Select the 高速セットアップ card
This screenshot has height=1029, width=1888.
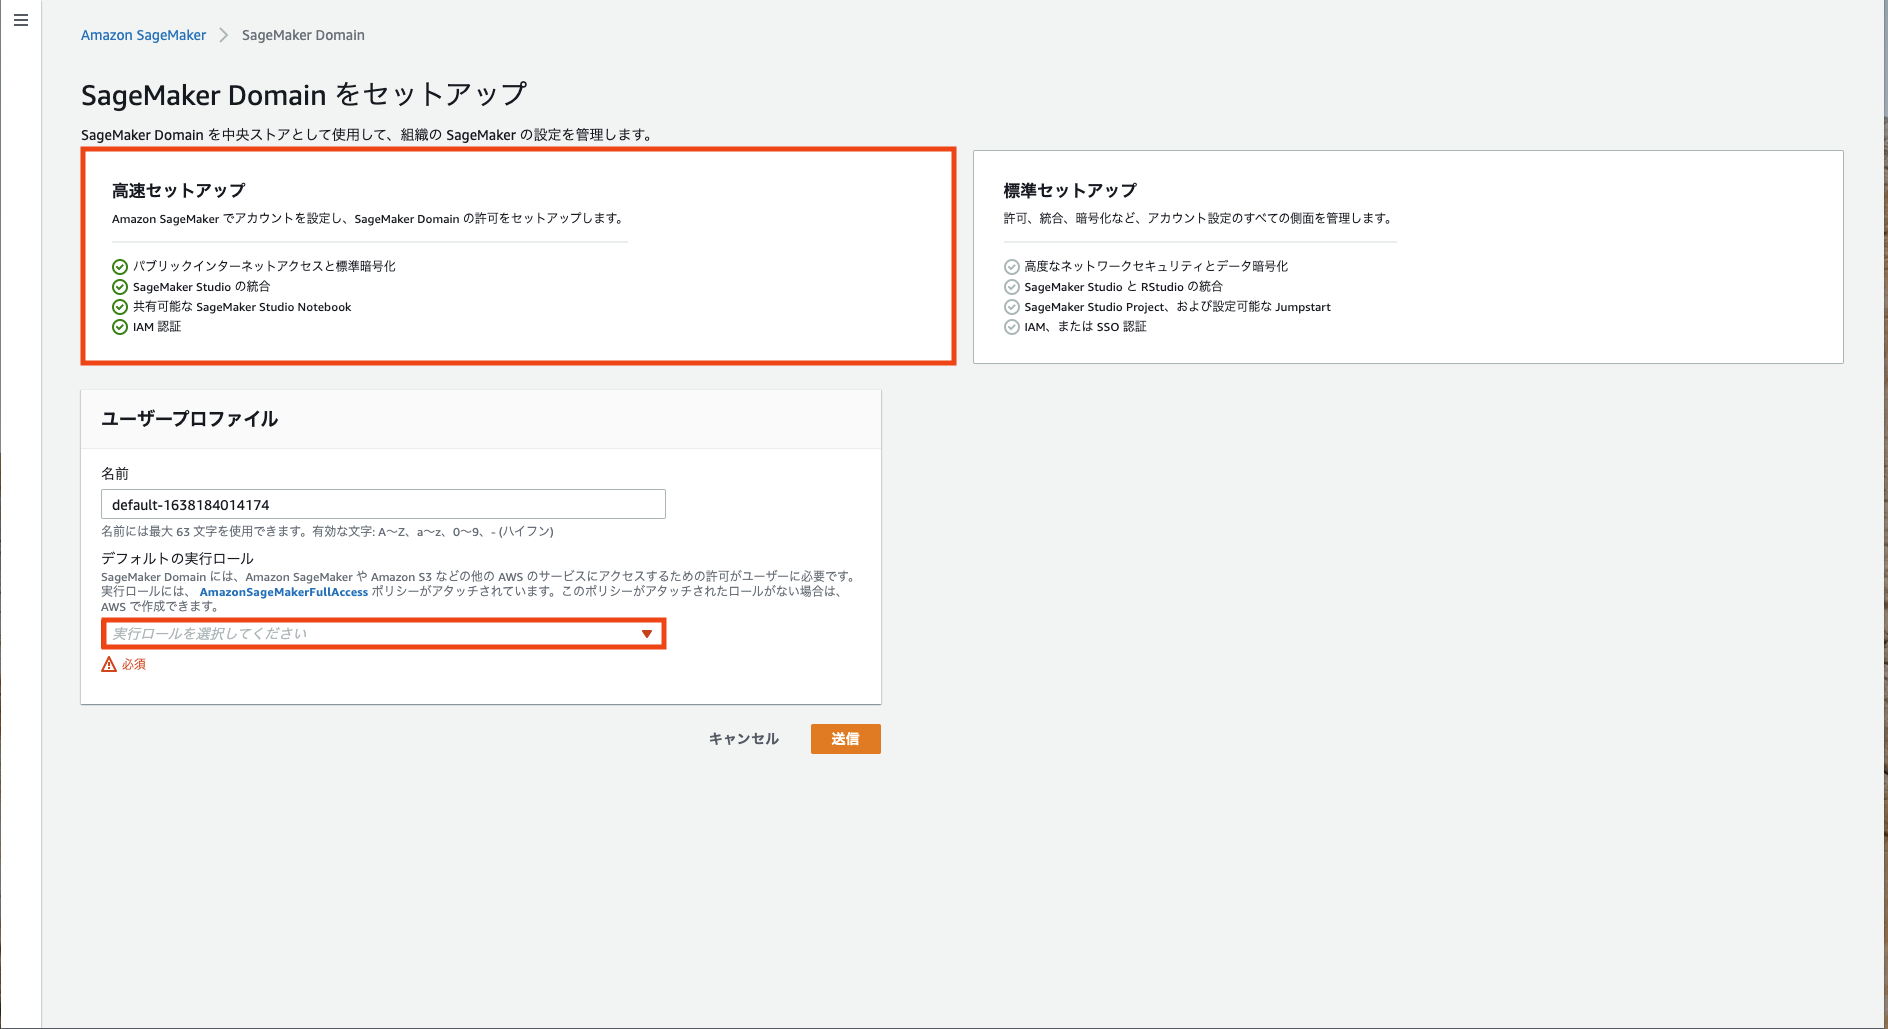[518, 256]
